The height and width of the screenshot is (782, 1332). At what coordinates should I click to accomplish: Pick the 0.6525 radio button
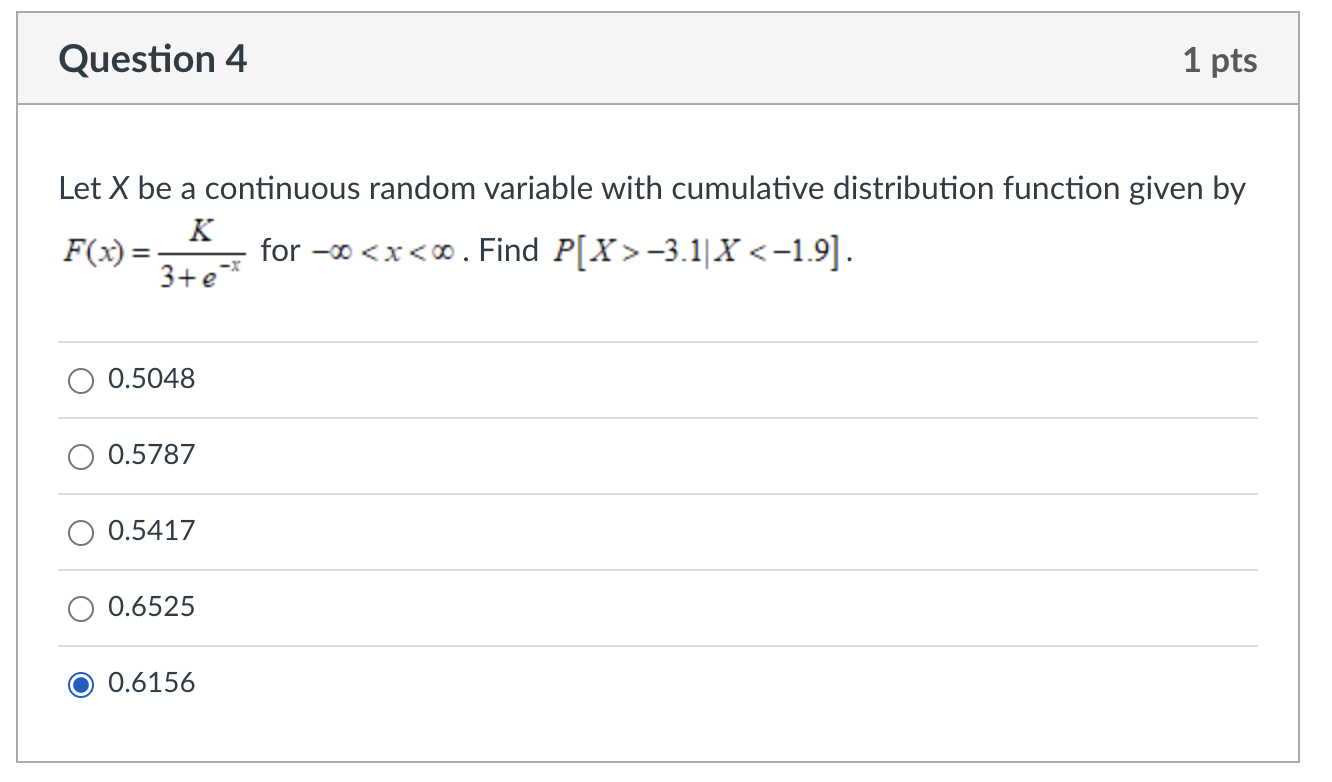[81, 608]
